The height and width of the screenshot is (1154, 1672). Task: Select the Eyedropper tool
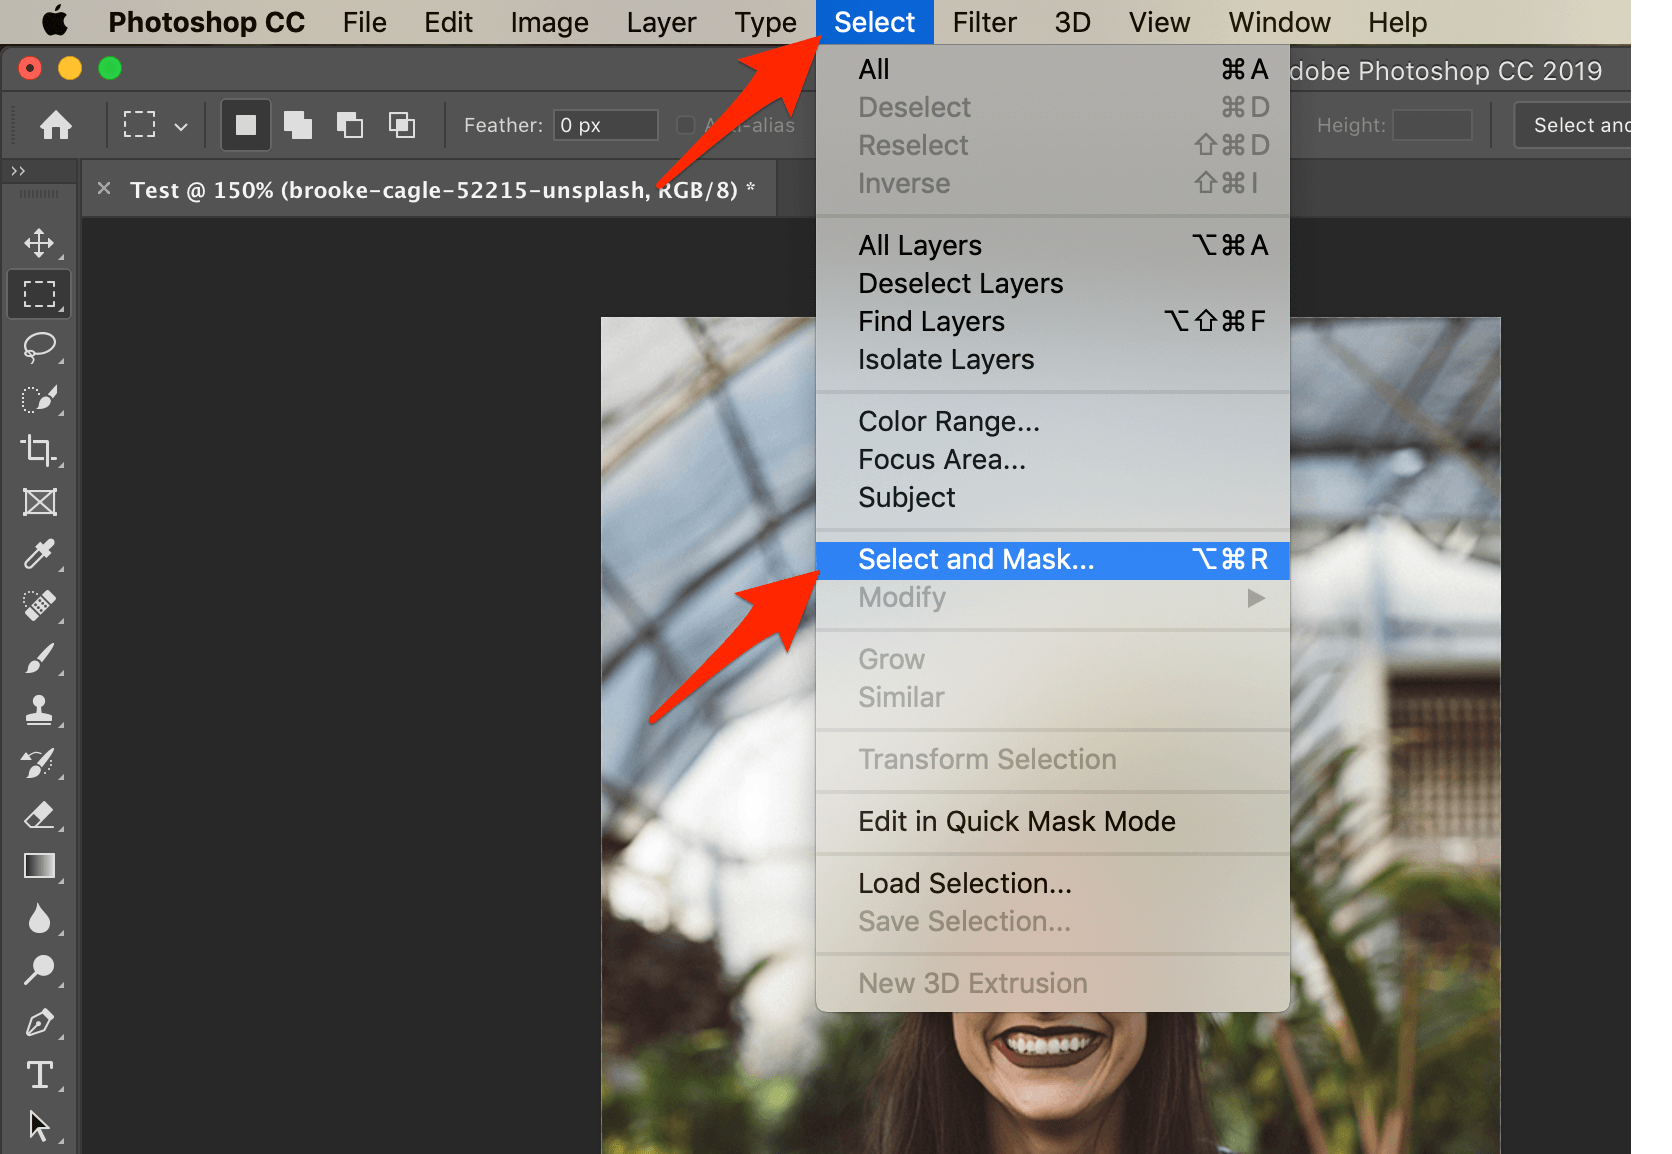coord(39,554)
